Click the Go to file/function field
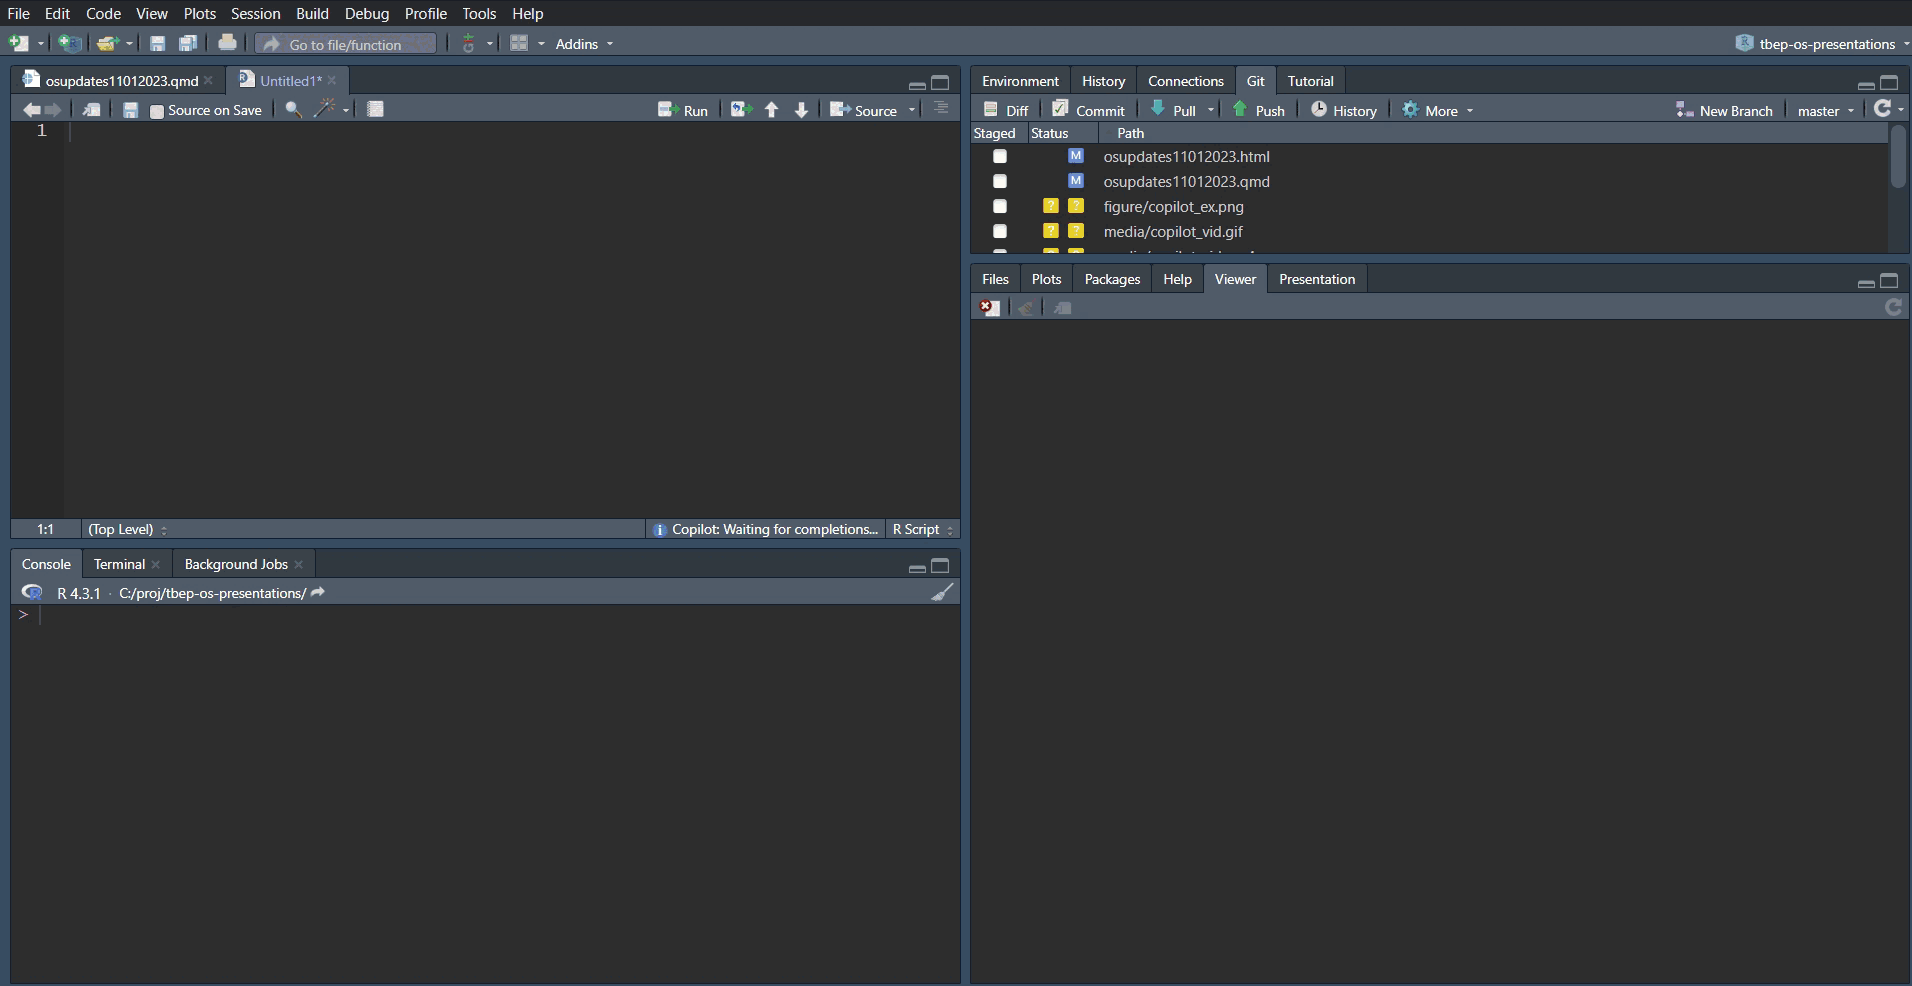This screenshot has width=1912, height=986. (x=345, y=44)
